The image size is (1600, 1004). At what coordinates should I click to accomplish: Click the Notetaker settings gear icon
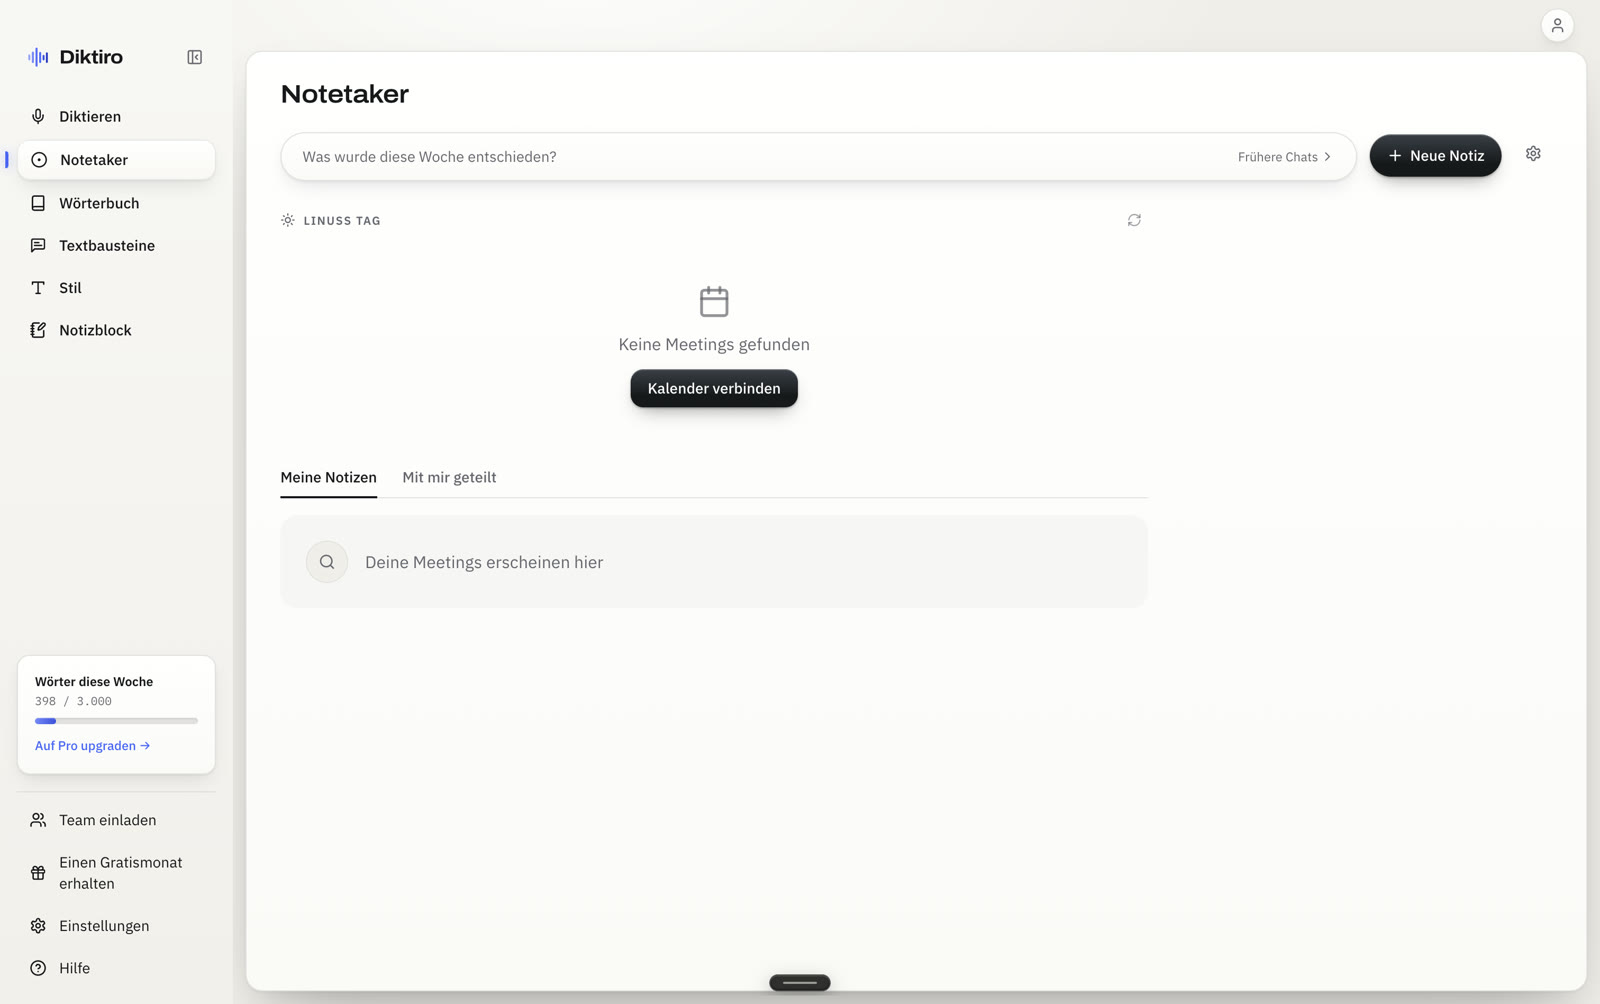click(1533, 154)
